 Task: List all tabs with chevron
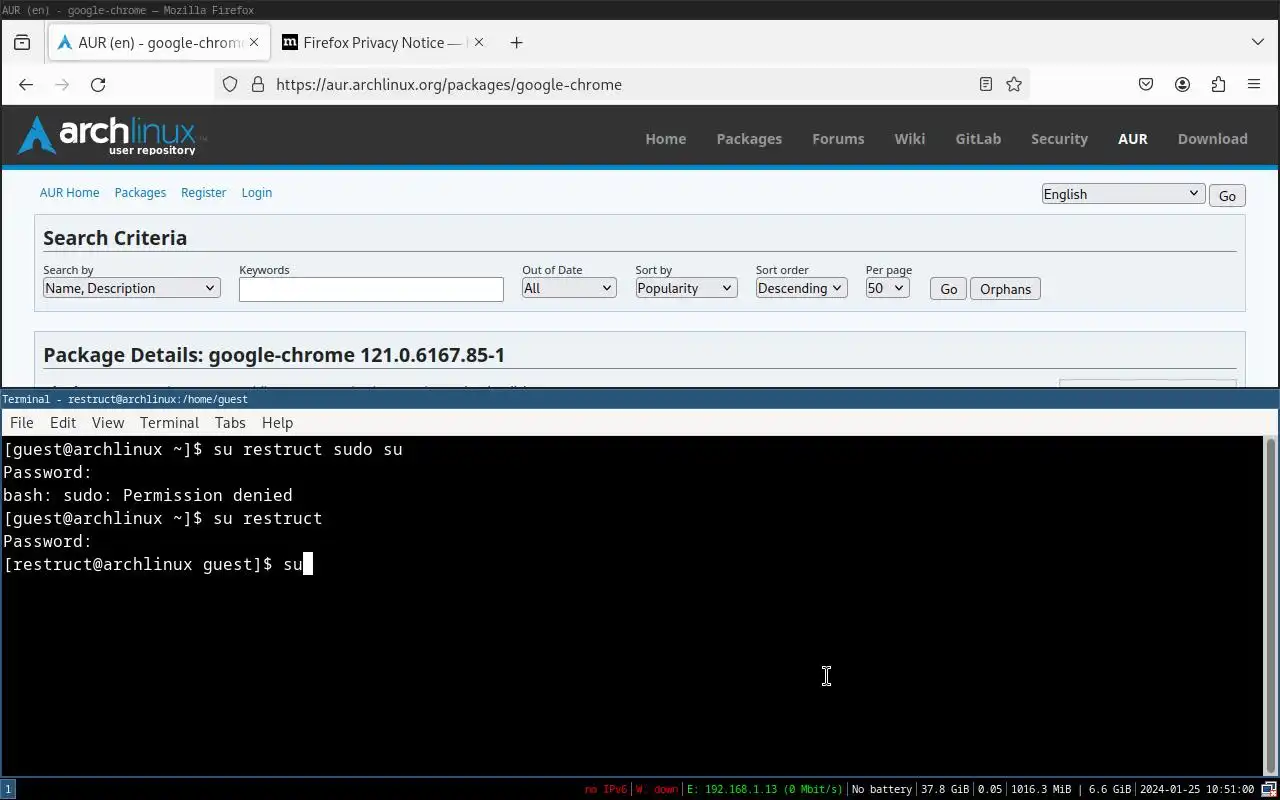tap(1258, 42)
